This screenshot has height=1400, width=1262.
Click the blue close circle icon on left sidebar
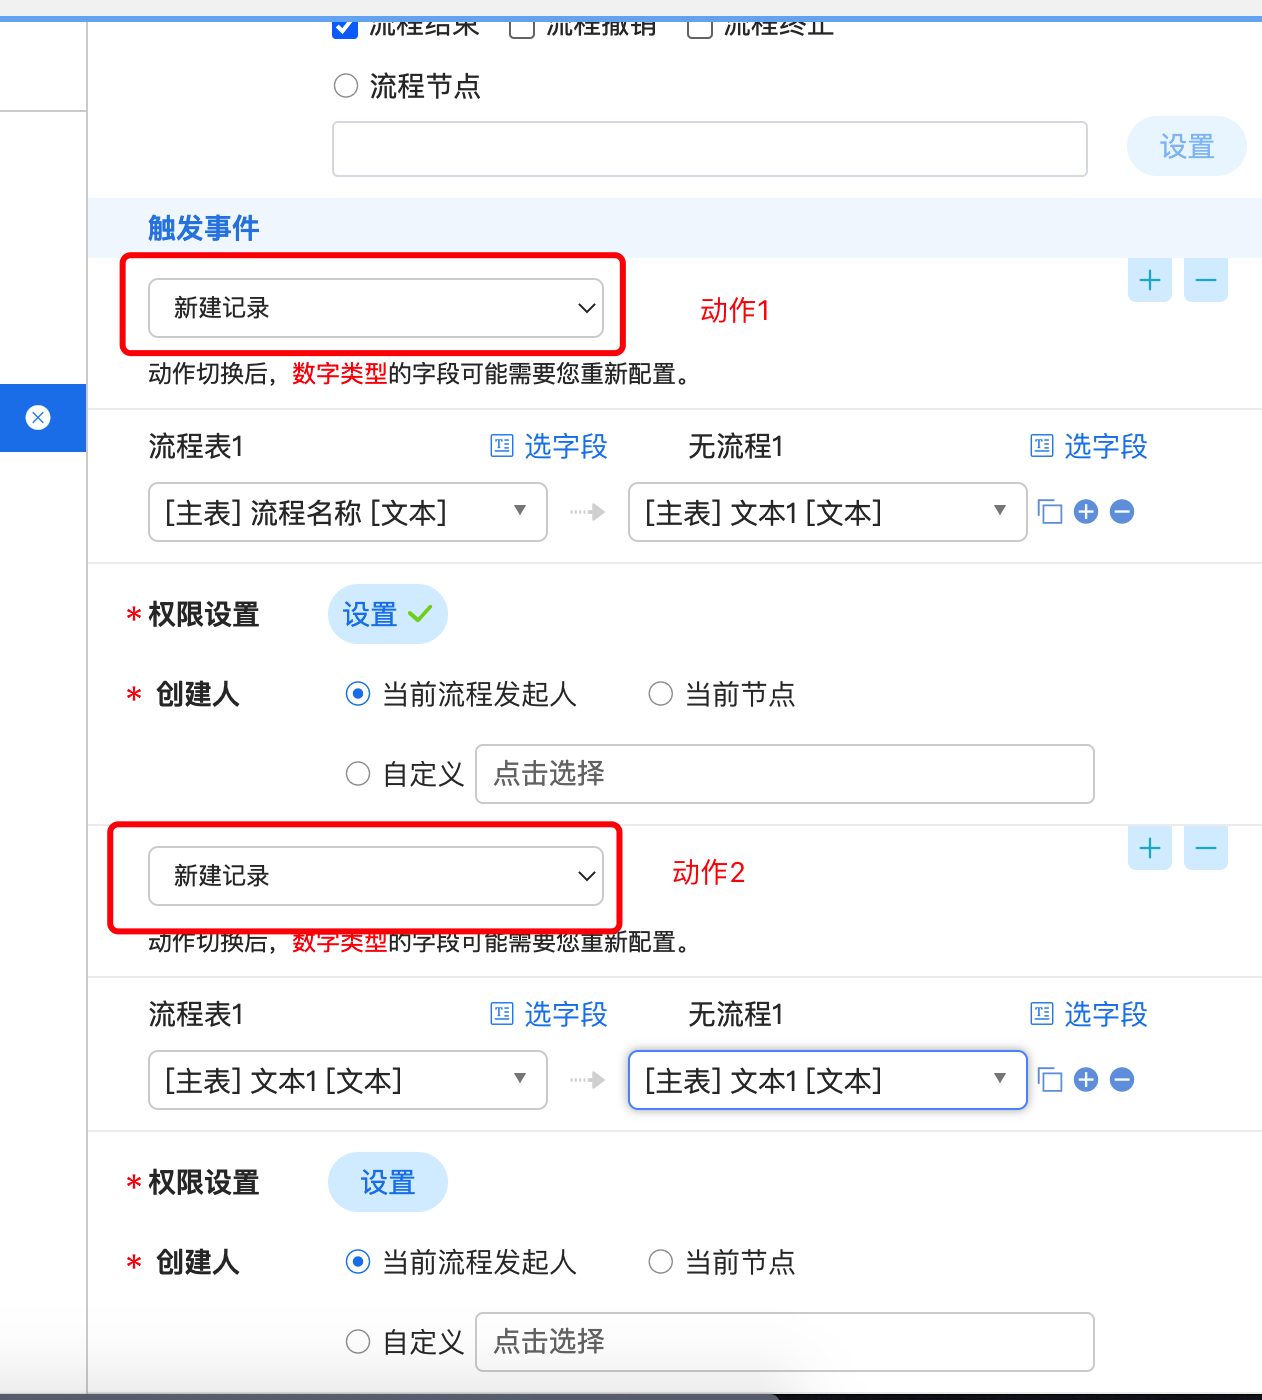coord(38,417)
